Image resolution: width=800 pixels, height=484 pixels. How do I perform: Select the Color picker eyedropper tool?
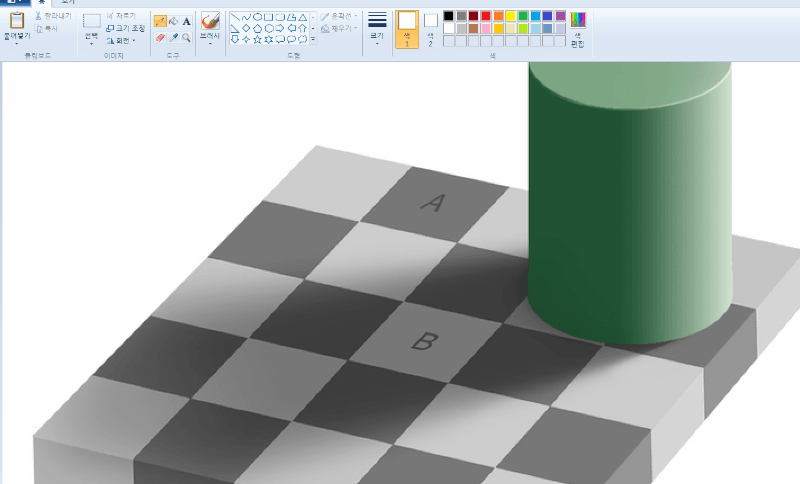click(173, 37)
